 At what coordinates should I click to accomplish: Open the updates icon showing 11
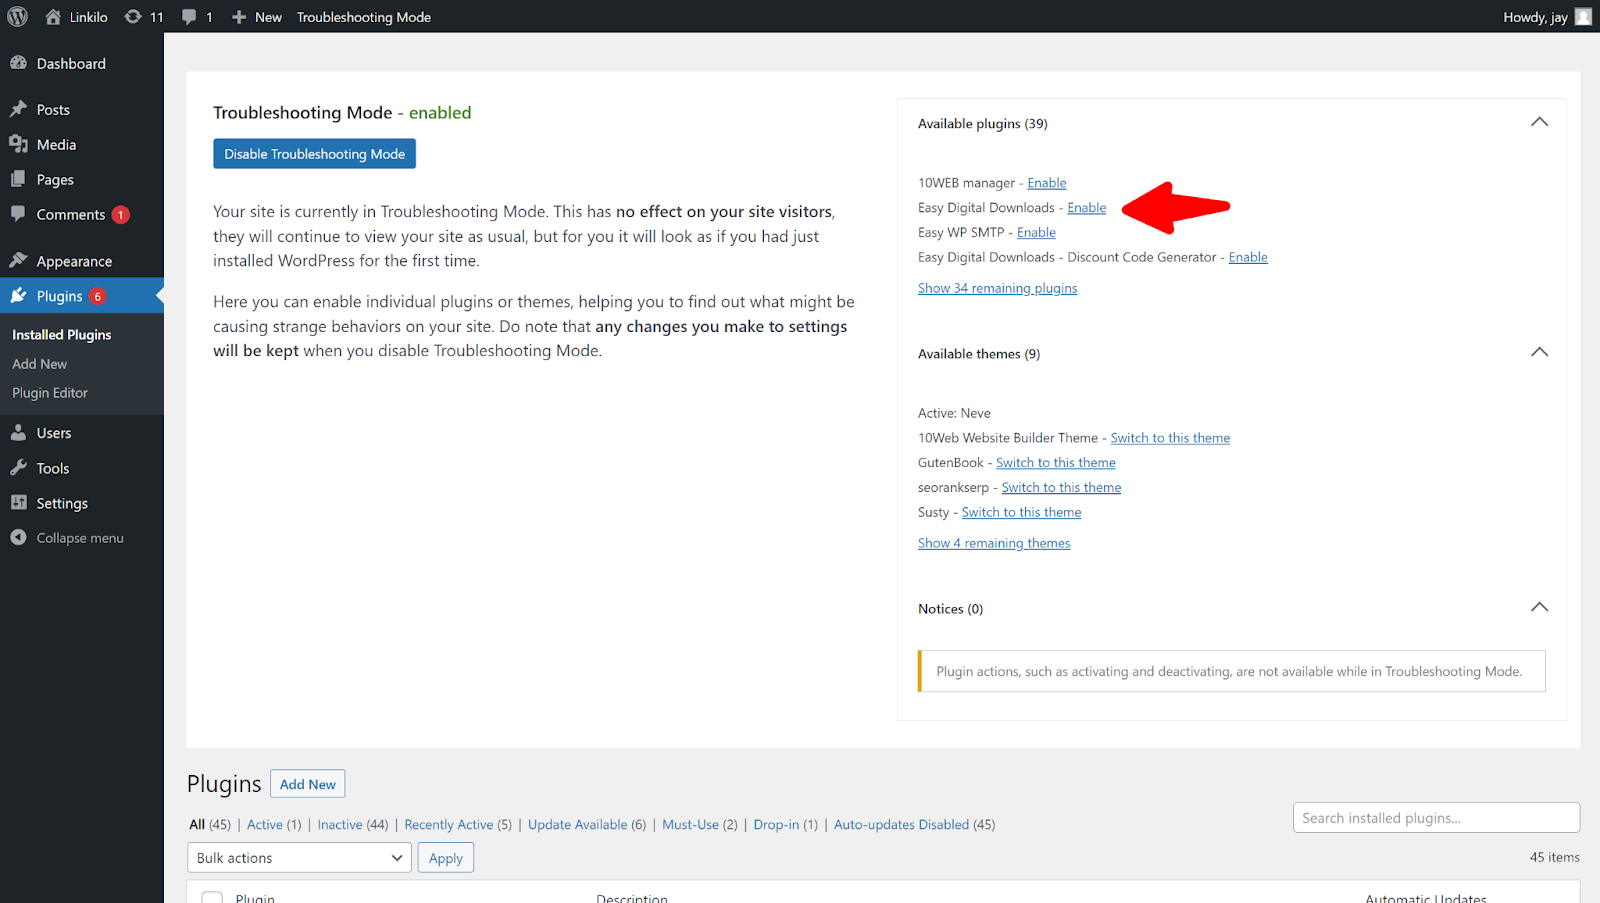click(x=133, y=16)
